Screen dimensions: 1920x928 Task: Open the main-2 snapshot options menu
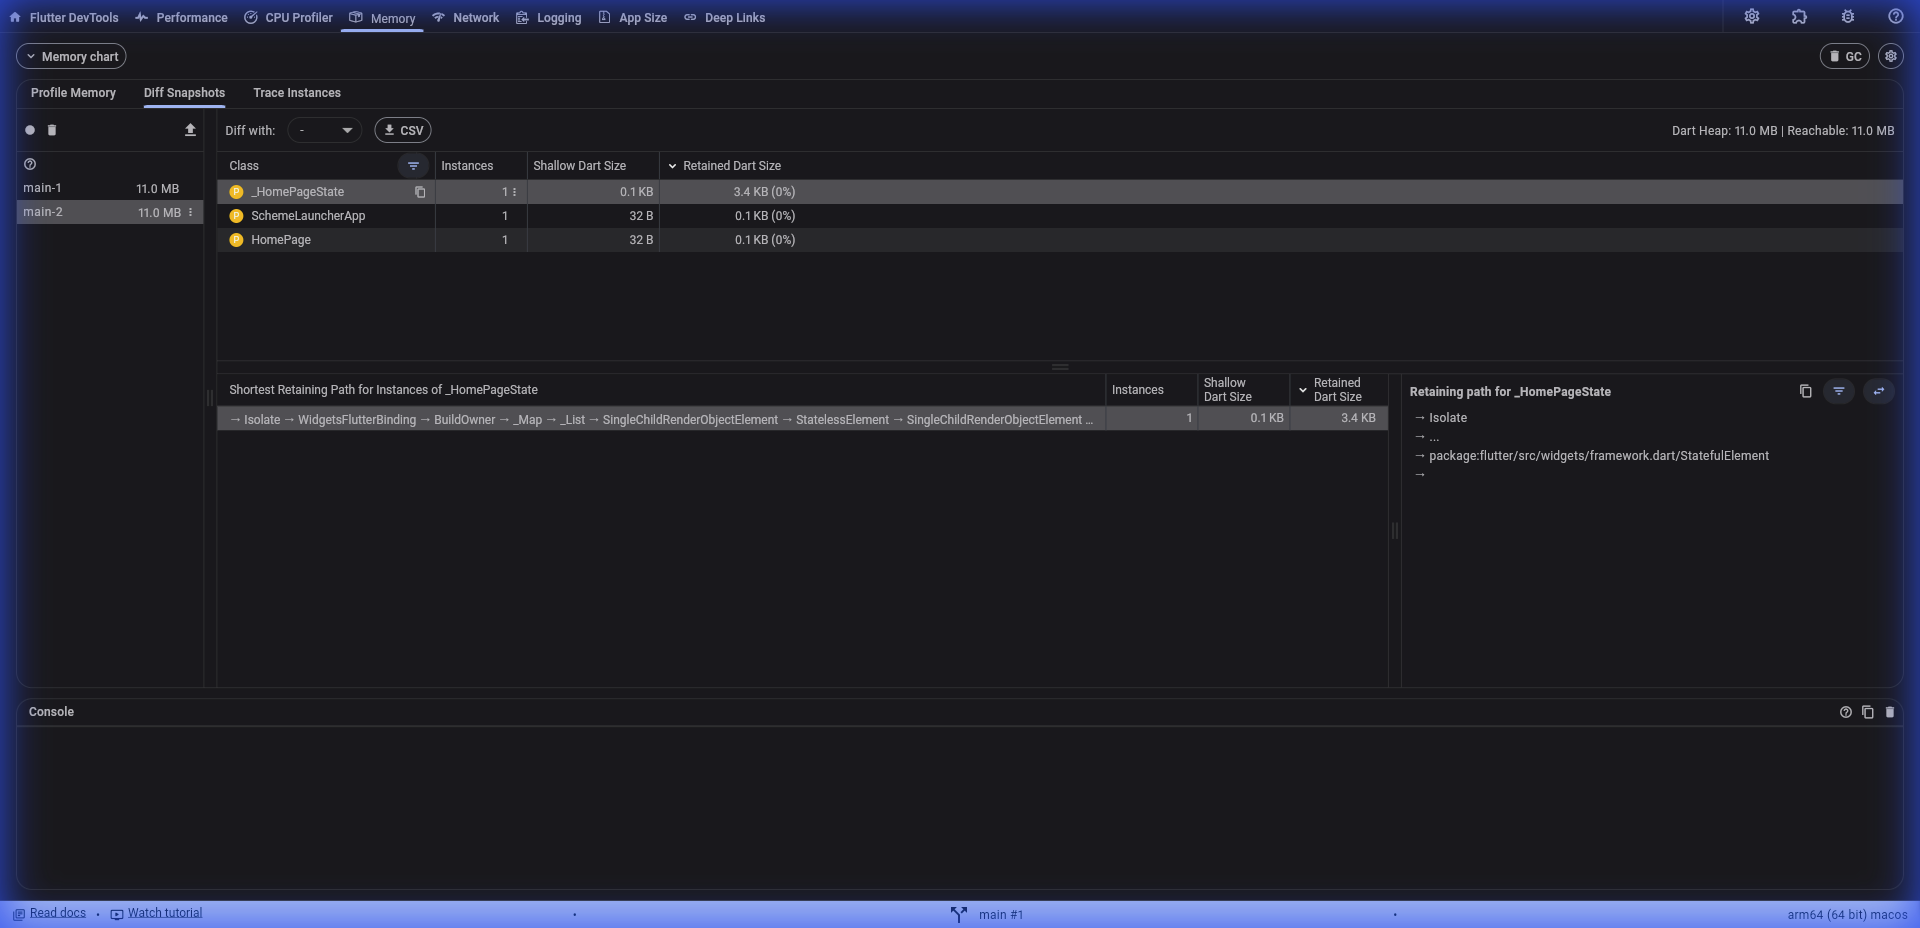(x=190, y=212)
